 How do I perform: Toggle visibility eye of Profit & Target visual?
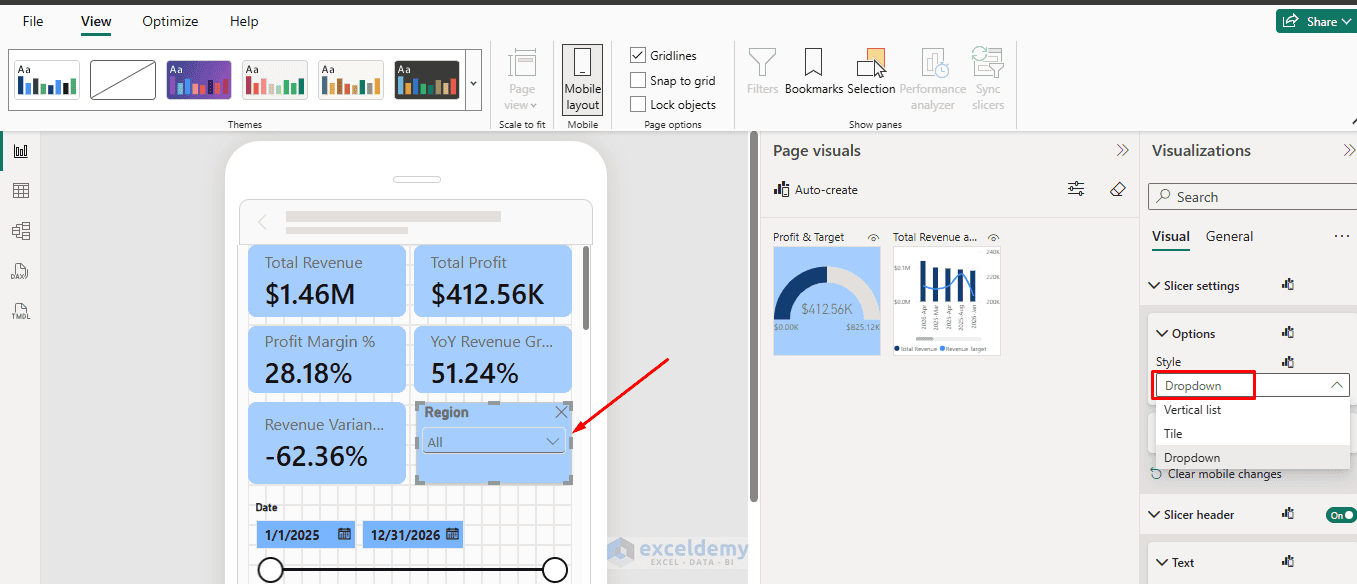coord(873,238)
